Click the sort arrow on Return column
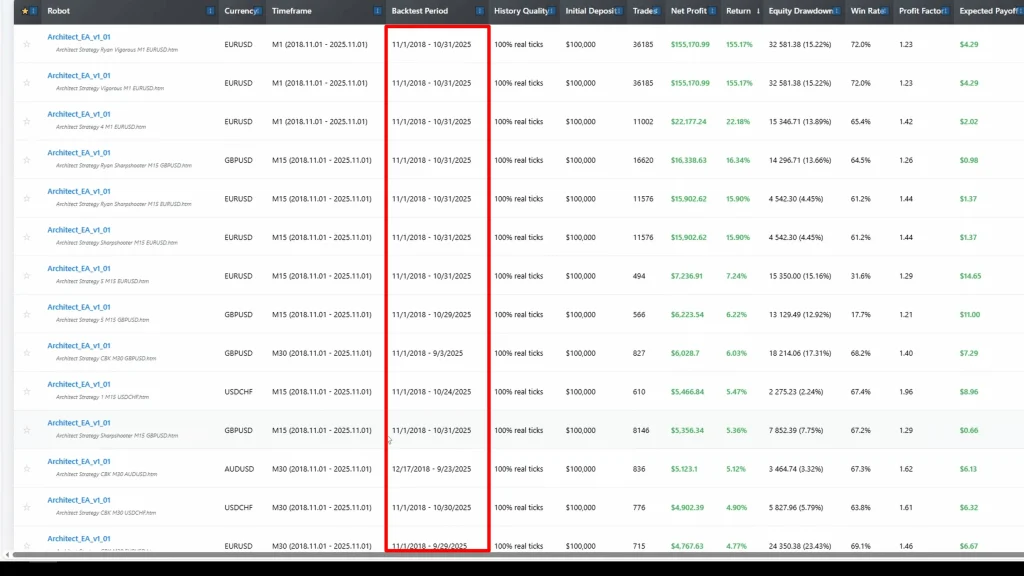 coord(757,11)
